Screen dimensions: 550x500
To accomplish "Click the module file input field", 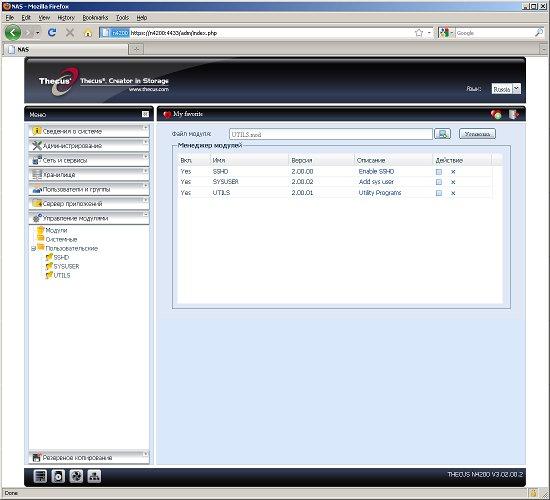I will coord(330,134).
